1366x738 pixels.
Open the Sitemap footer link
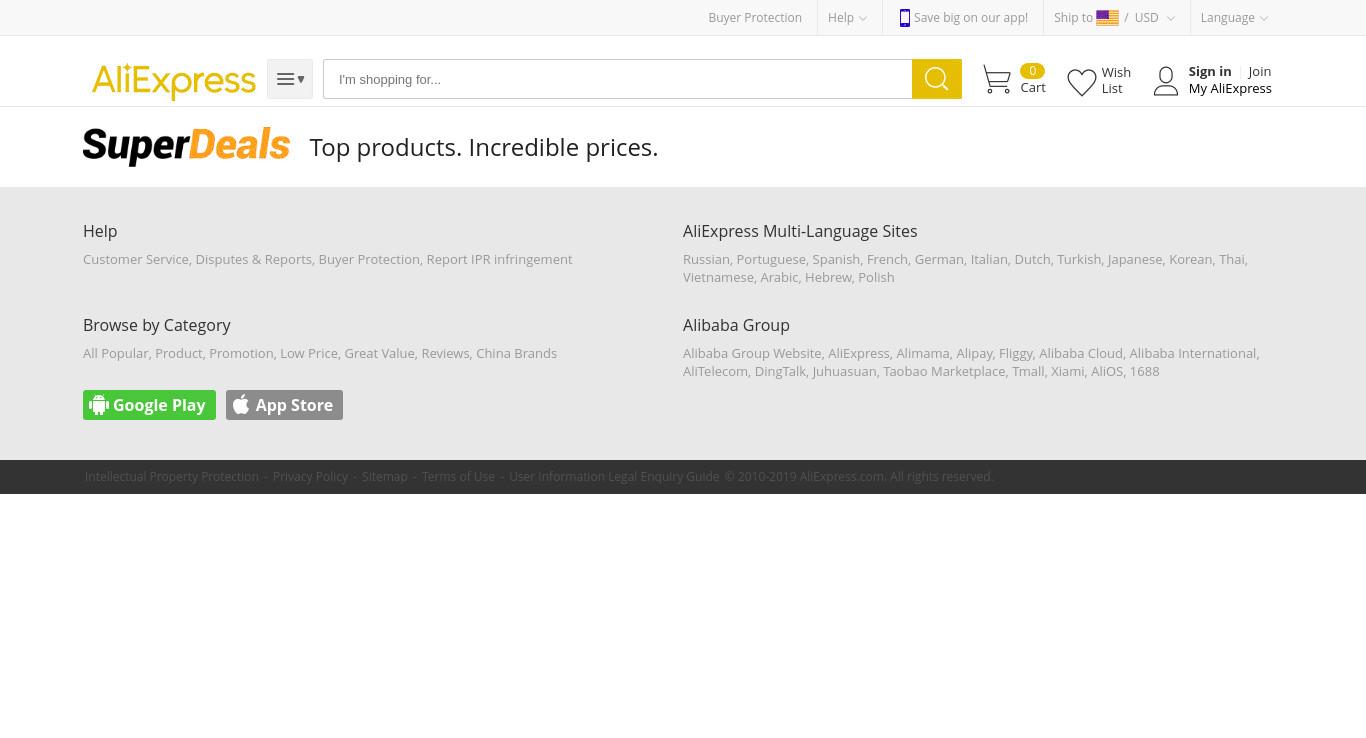tap(385, 477)
